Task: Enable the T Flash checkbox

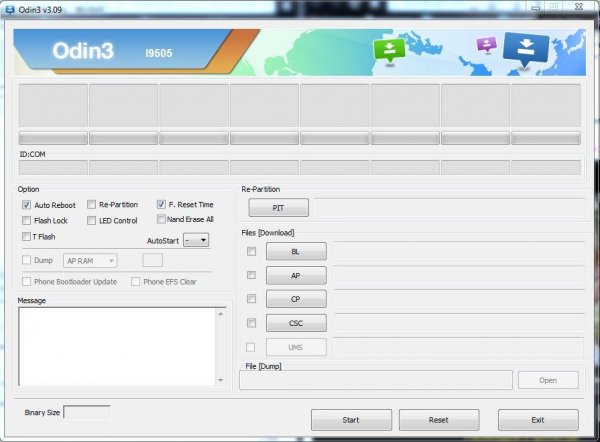Action: pos(26,236)
